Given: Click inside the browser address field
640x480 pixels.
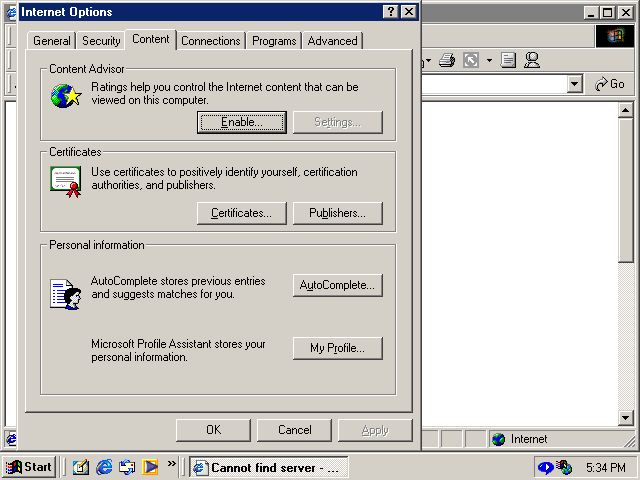Looking at the screenshot, I should 495,84.
